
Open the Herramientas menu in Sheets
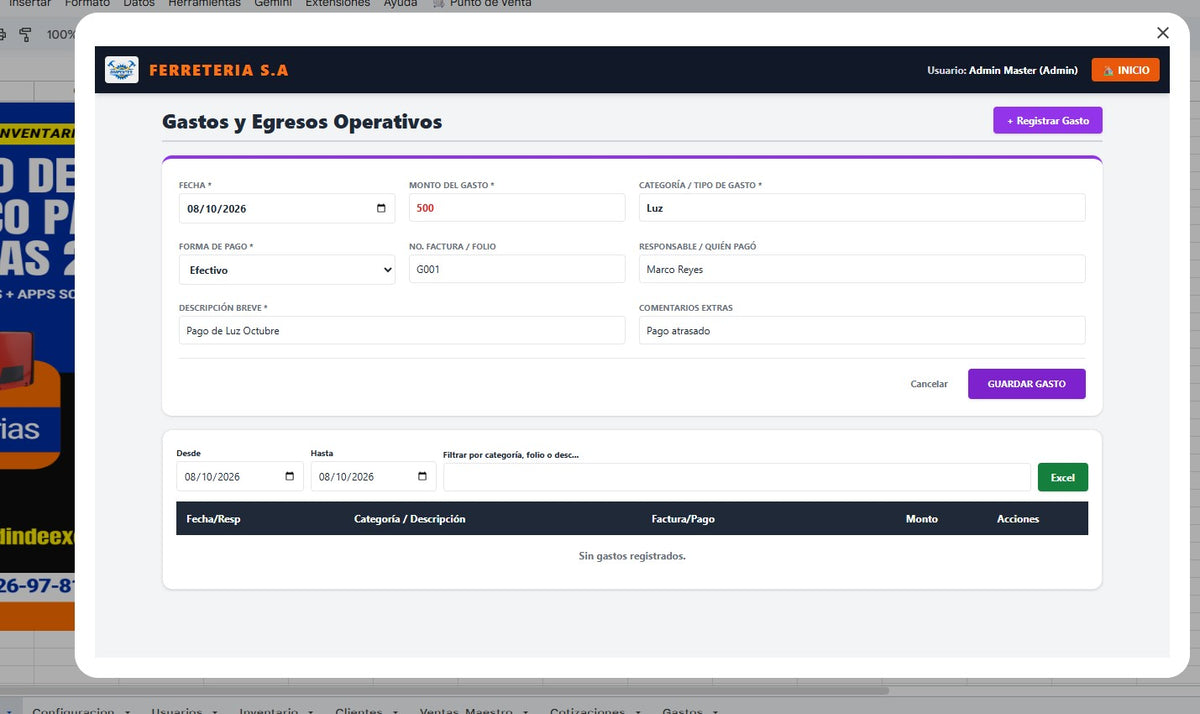click(x=204, y=4)
